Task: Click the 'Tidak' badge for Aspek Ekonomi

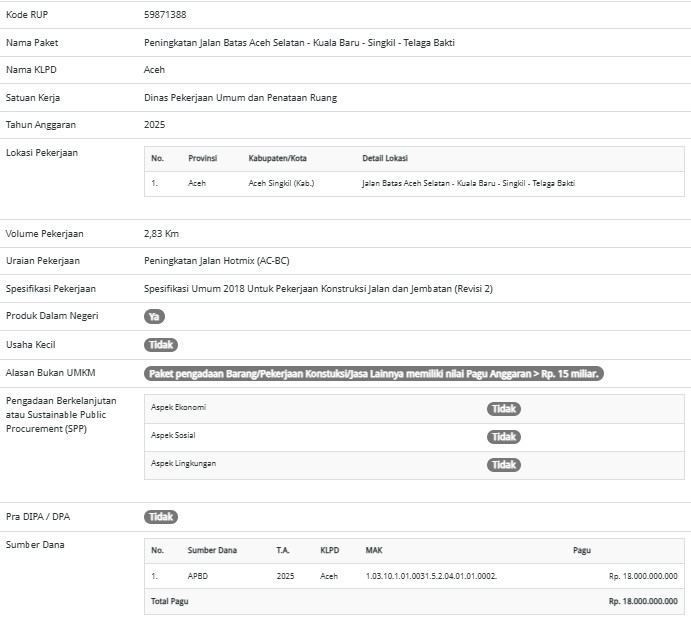Action: 503,409
